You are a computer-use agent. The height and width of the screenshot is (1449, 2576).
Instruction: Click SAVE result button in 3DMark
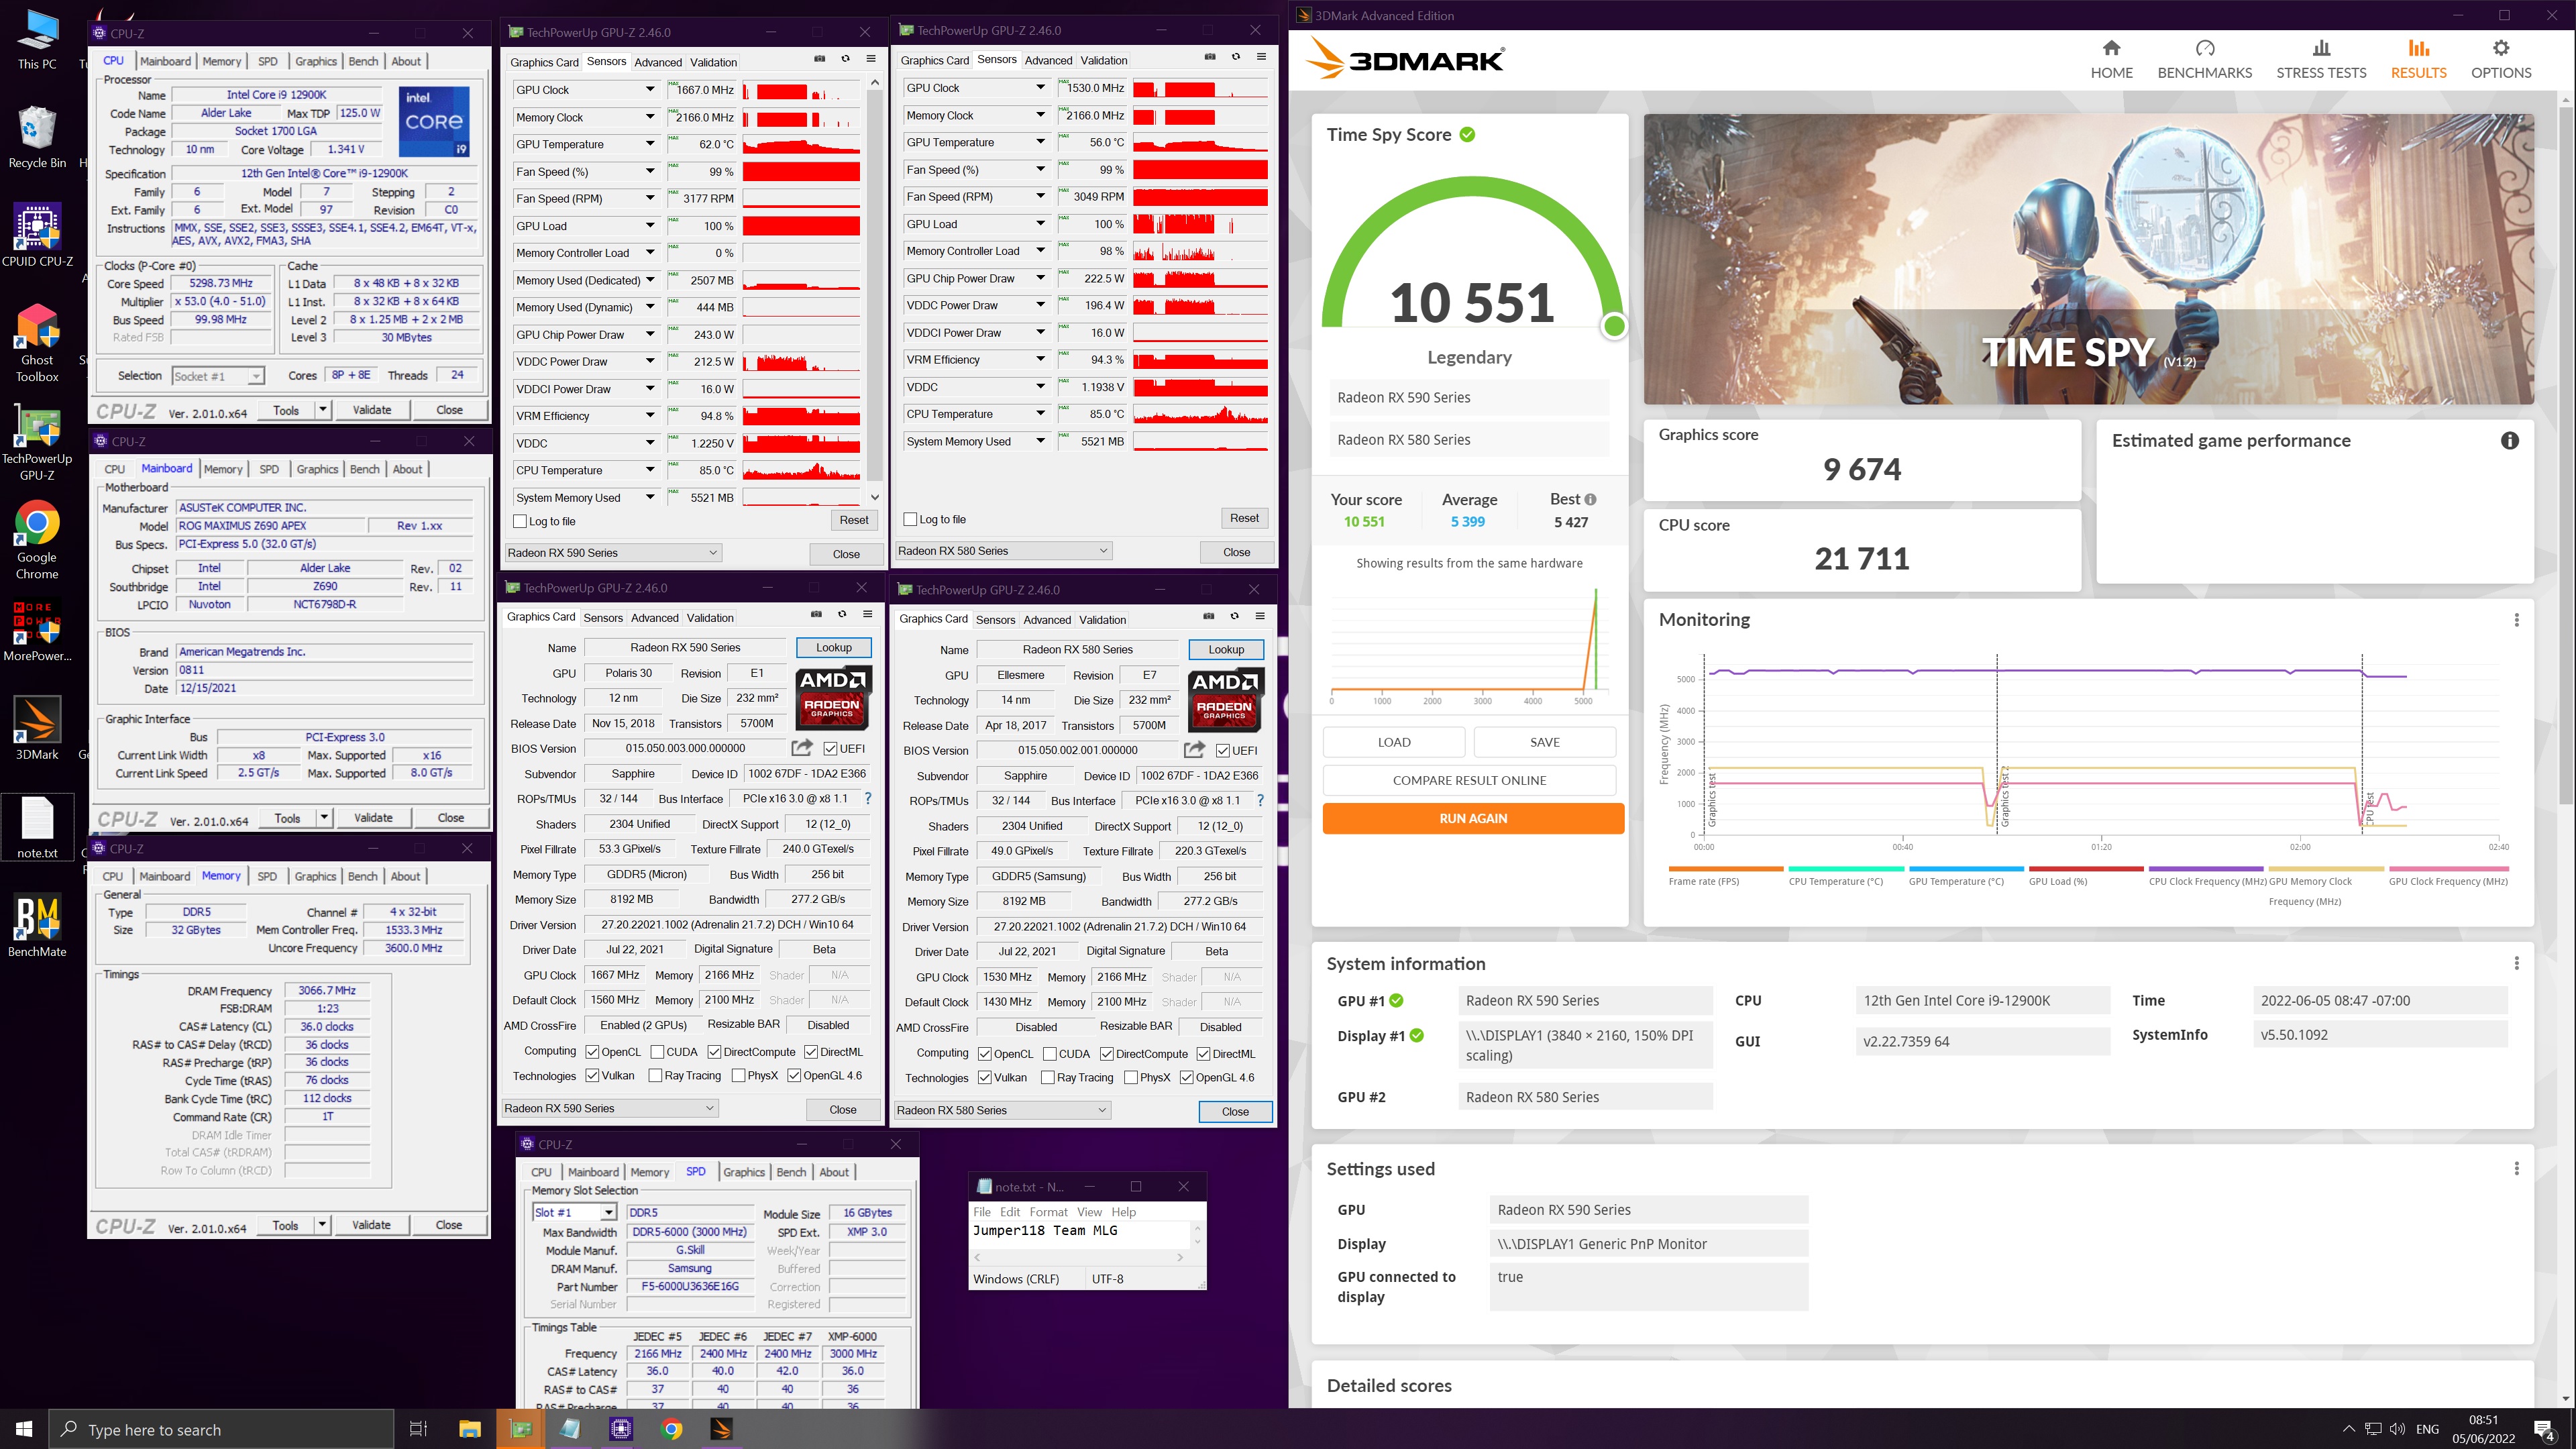pyautogui.click(x=1544, y=742)
